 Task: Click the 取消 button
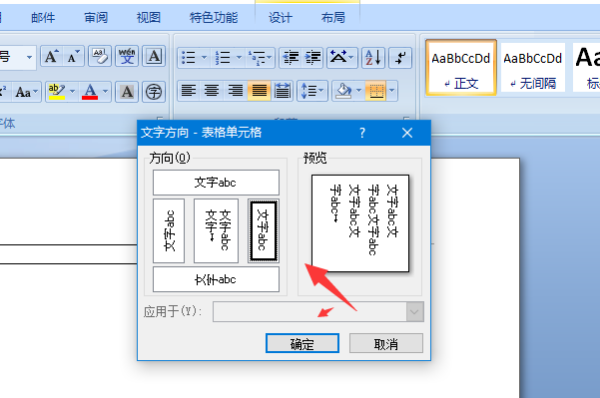click(x=386, y=343)
